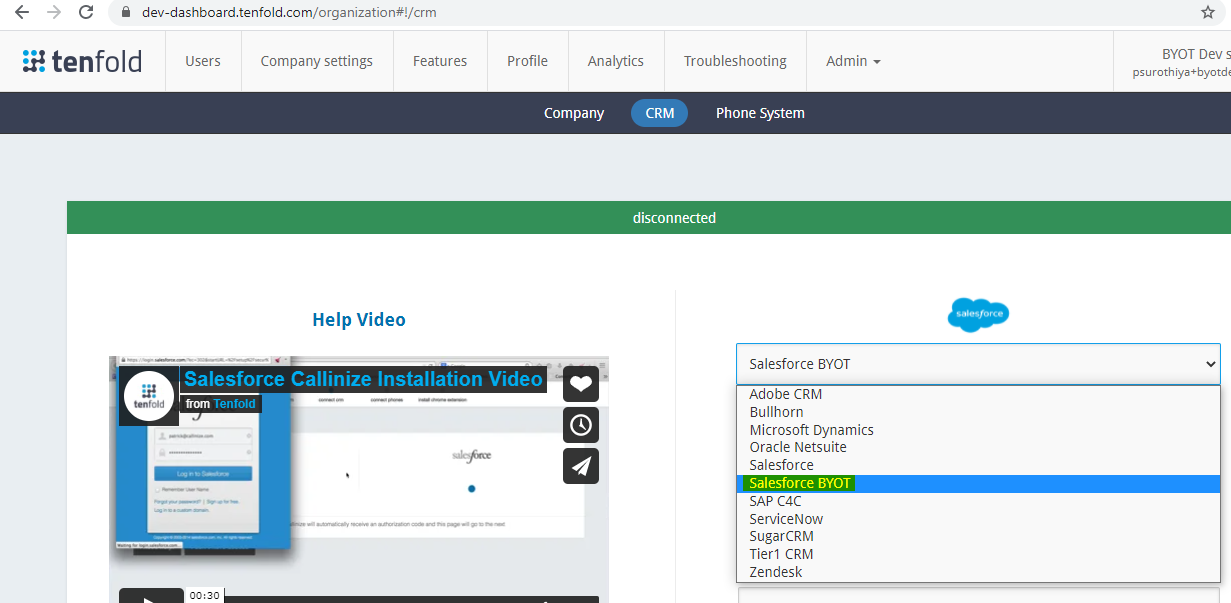The width and height of the screenshot is (1231, 603).
Task: Share the video via paper plane icon
Action: pyautogui.click(x=581, y=465)
